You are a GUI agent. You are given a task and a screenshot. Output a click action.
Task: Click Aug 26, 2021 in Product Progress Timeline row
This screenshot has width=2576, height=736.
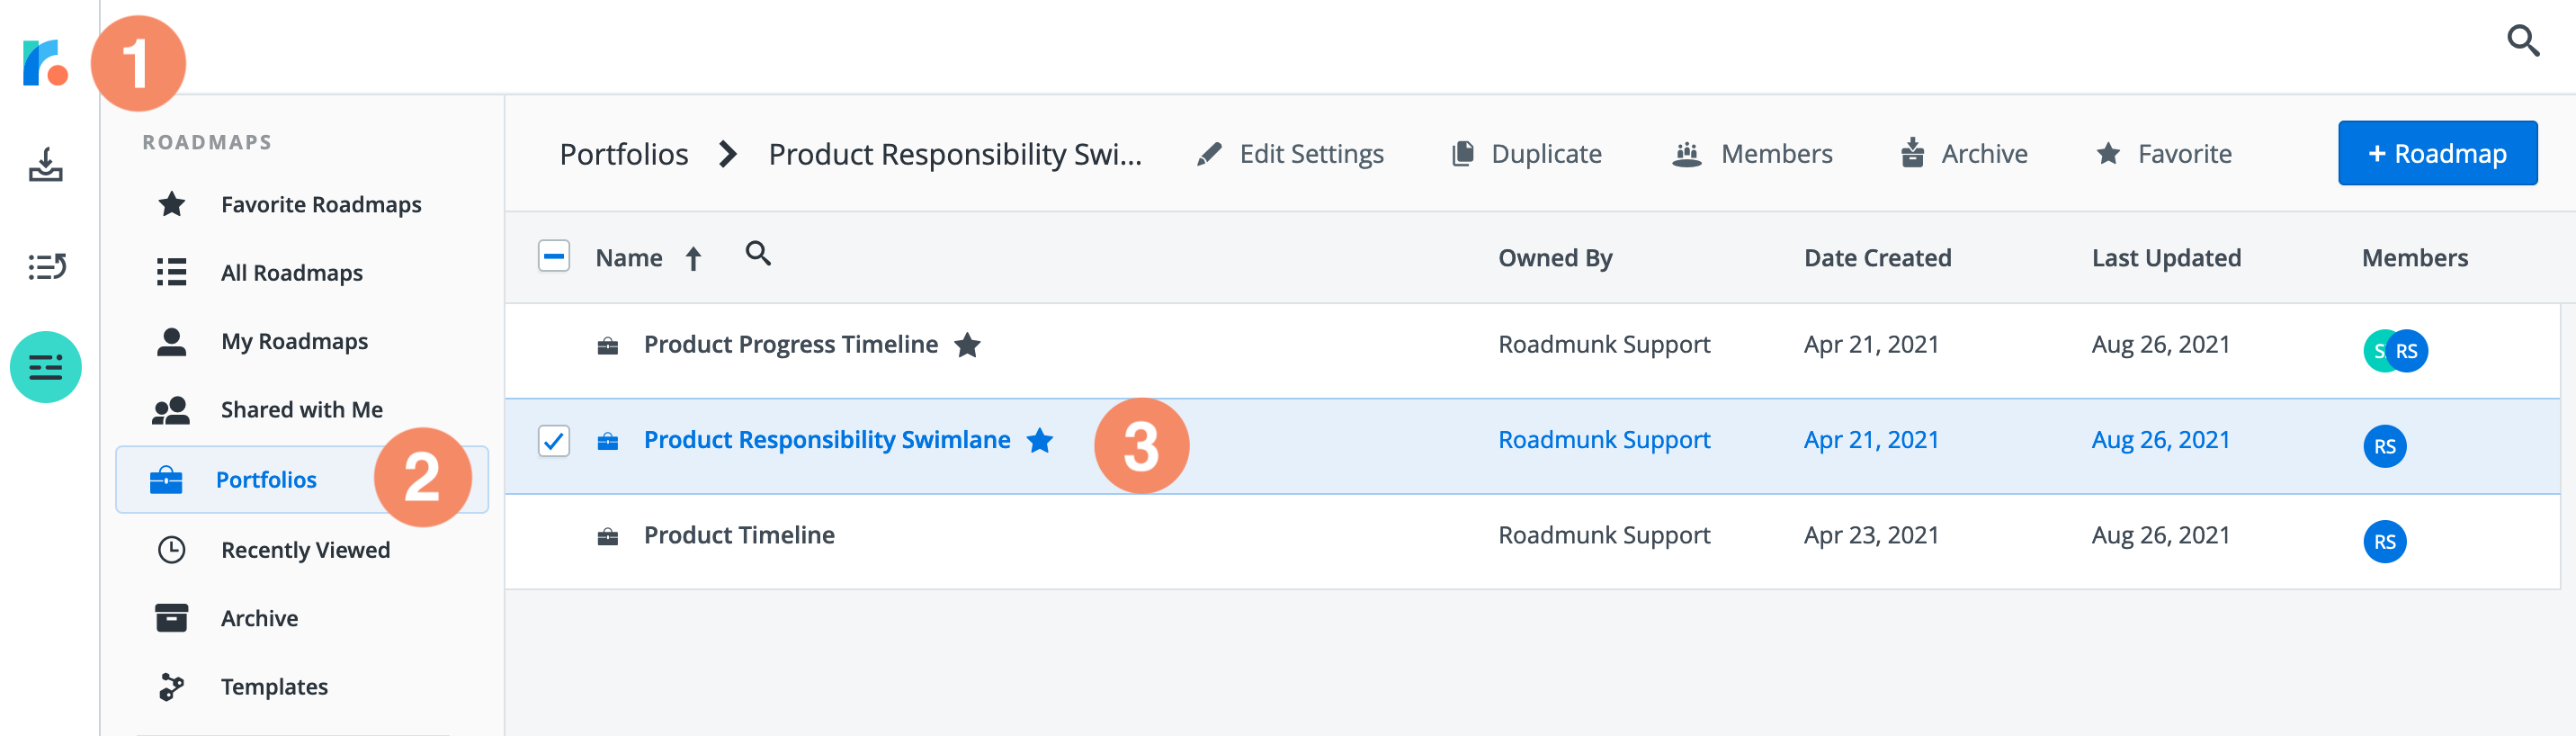click(2160, 344)
